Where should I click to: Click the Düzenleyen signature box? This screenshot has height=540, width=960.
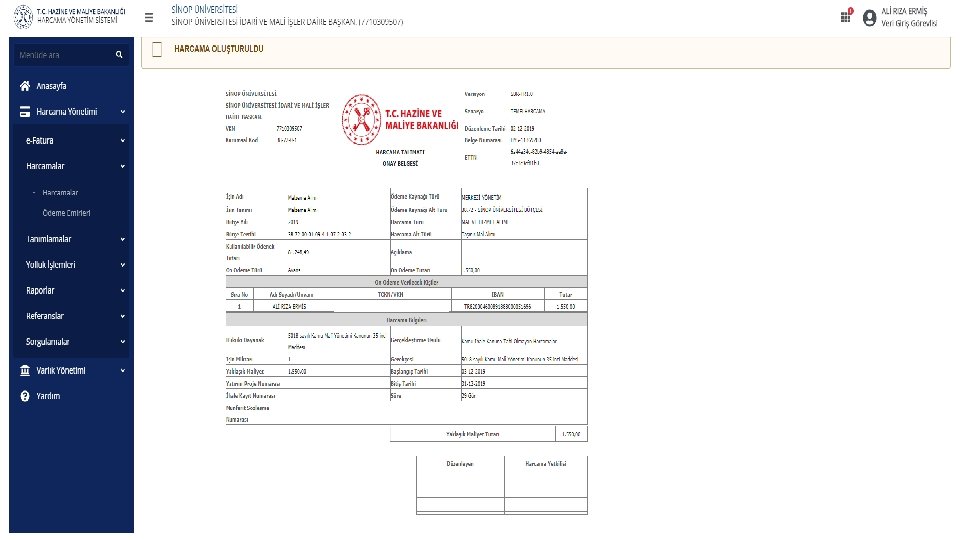tap(460, 476)
